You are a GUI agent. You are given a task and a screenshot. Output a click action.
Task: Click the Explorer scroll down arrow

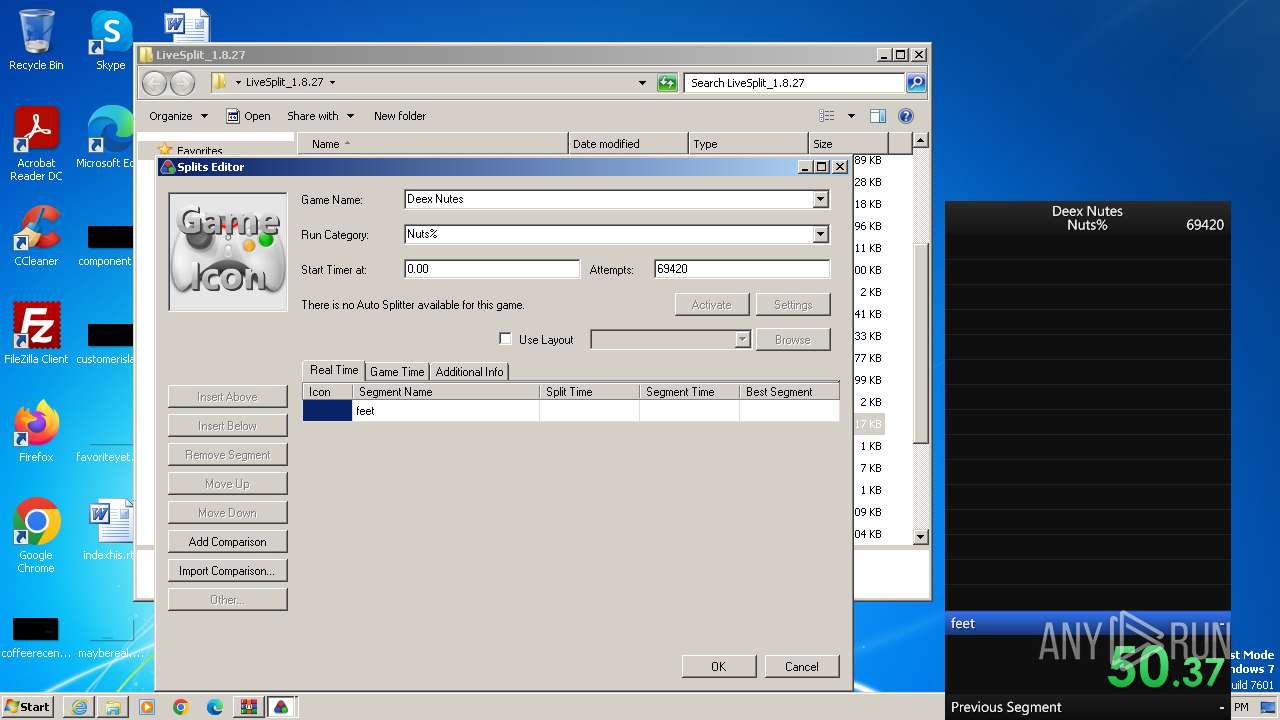point(921,537)
